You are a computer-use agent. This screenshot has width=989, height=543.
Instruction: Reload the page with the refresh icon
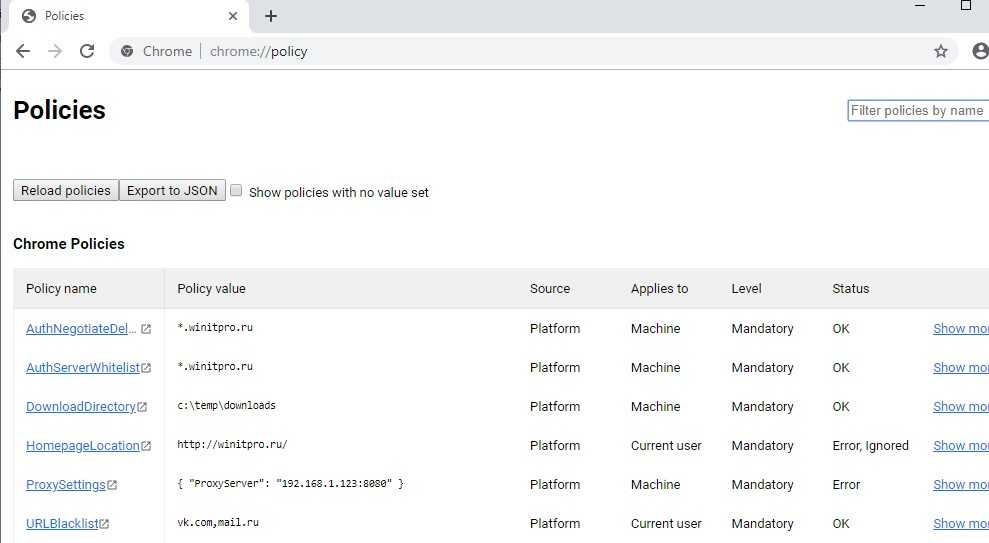coord(87,51)
